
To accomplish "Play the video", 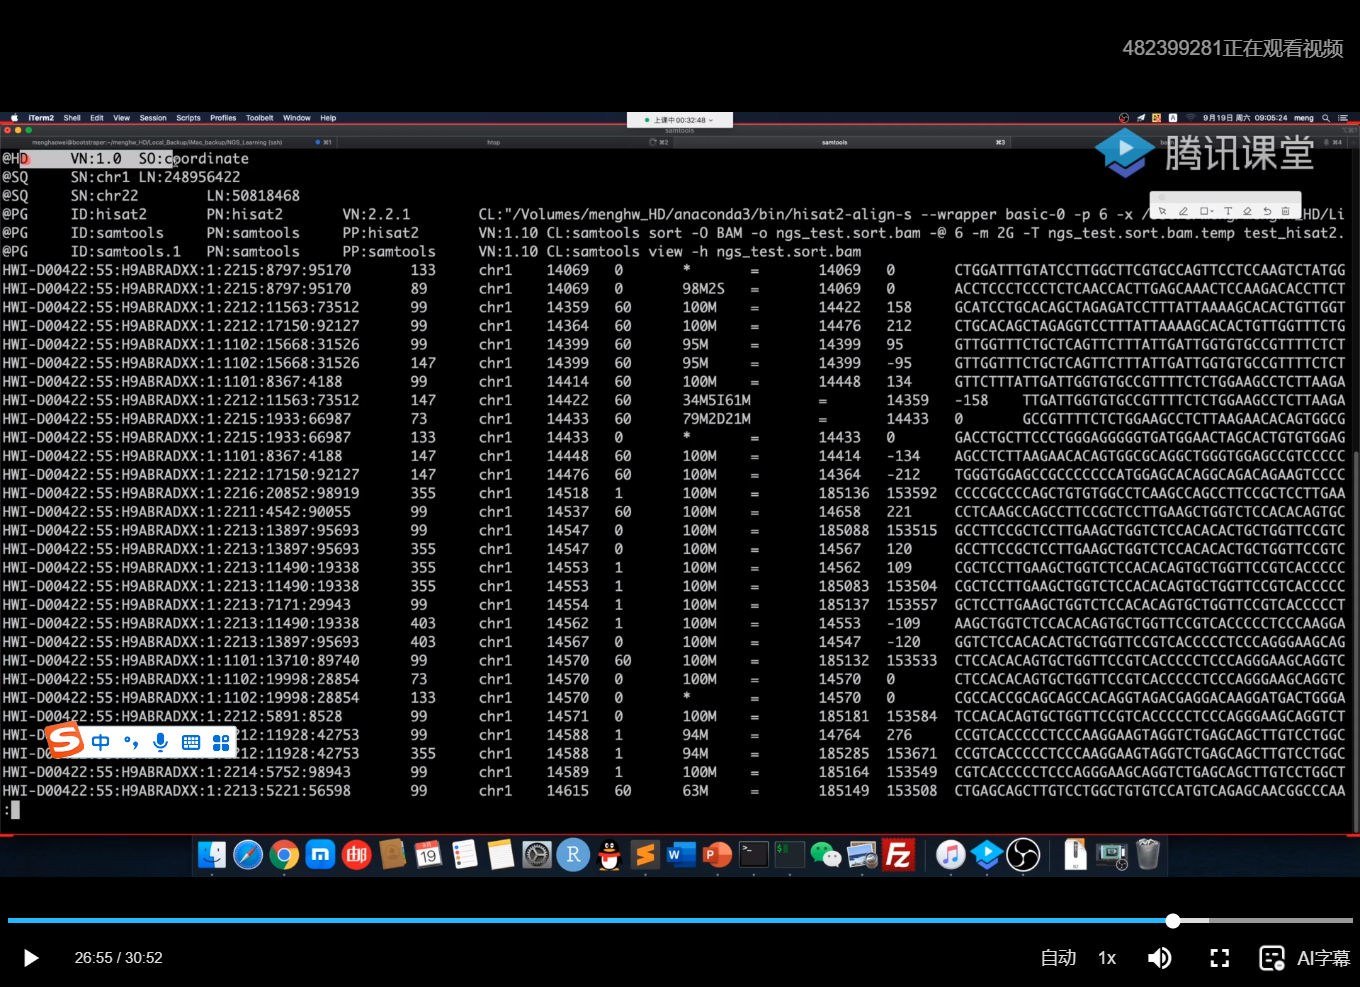I will pos(30,958).
